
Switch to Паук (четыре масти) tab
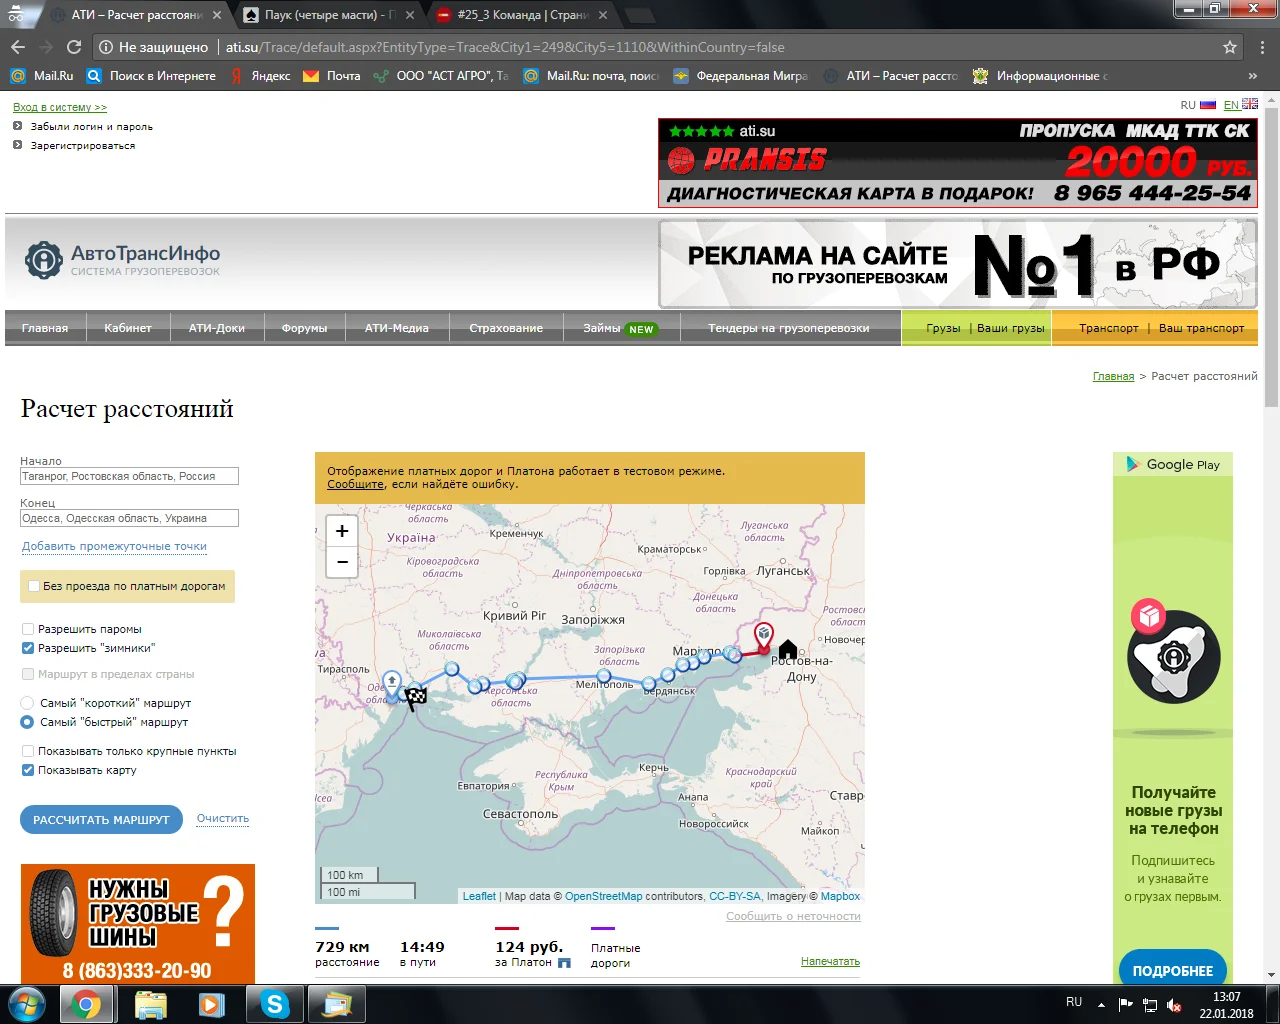[330, 15]
